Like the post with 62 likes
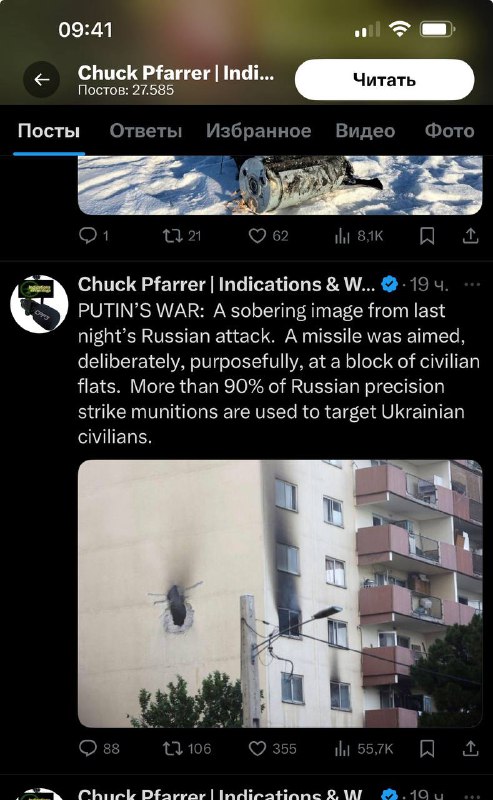493x800 pixels. (268, 235)
